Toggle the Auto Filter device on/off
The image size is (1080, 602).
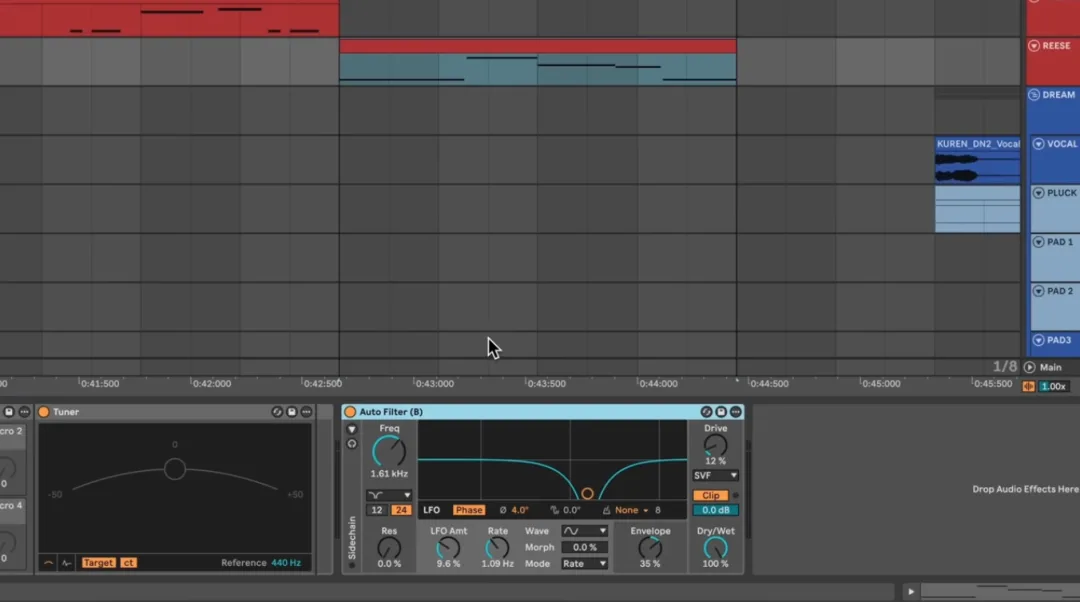click(350, 412)
